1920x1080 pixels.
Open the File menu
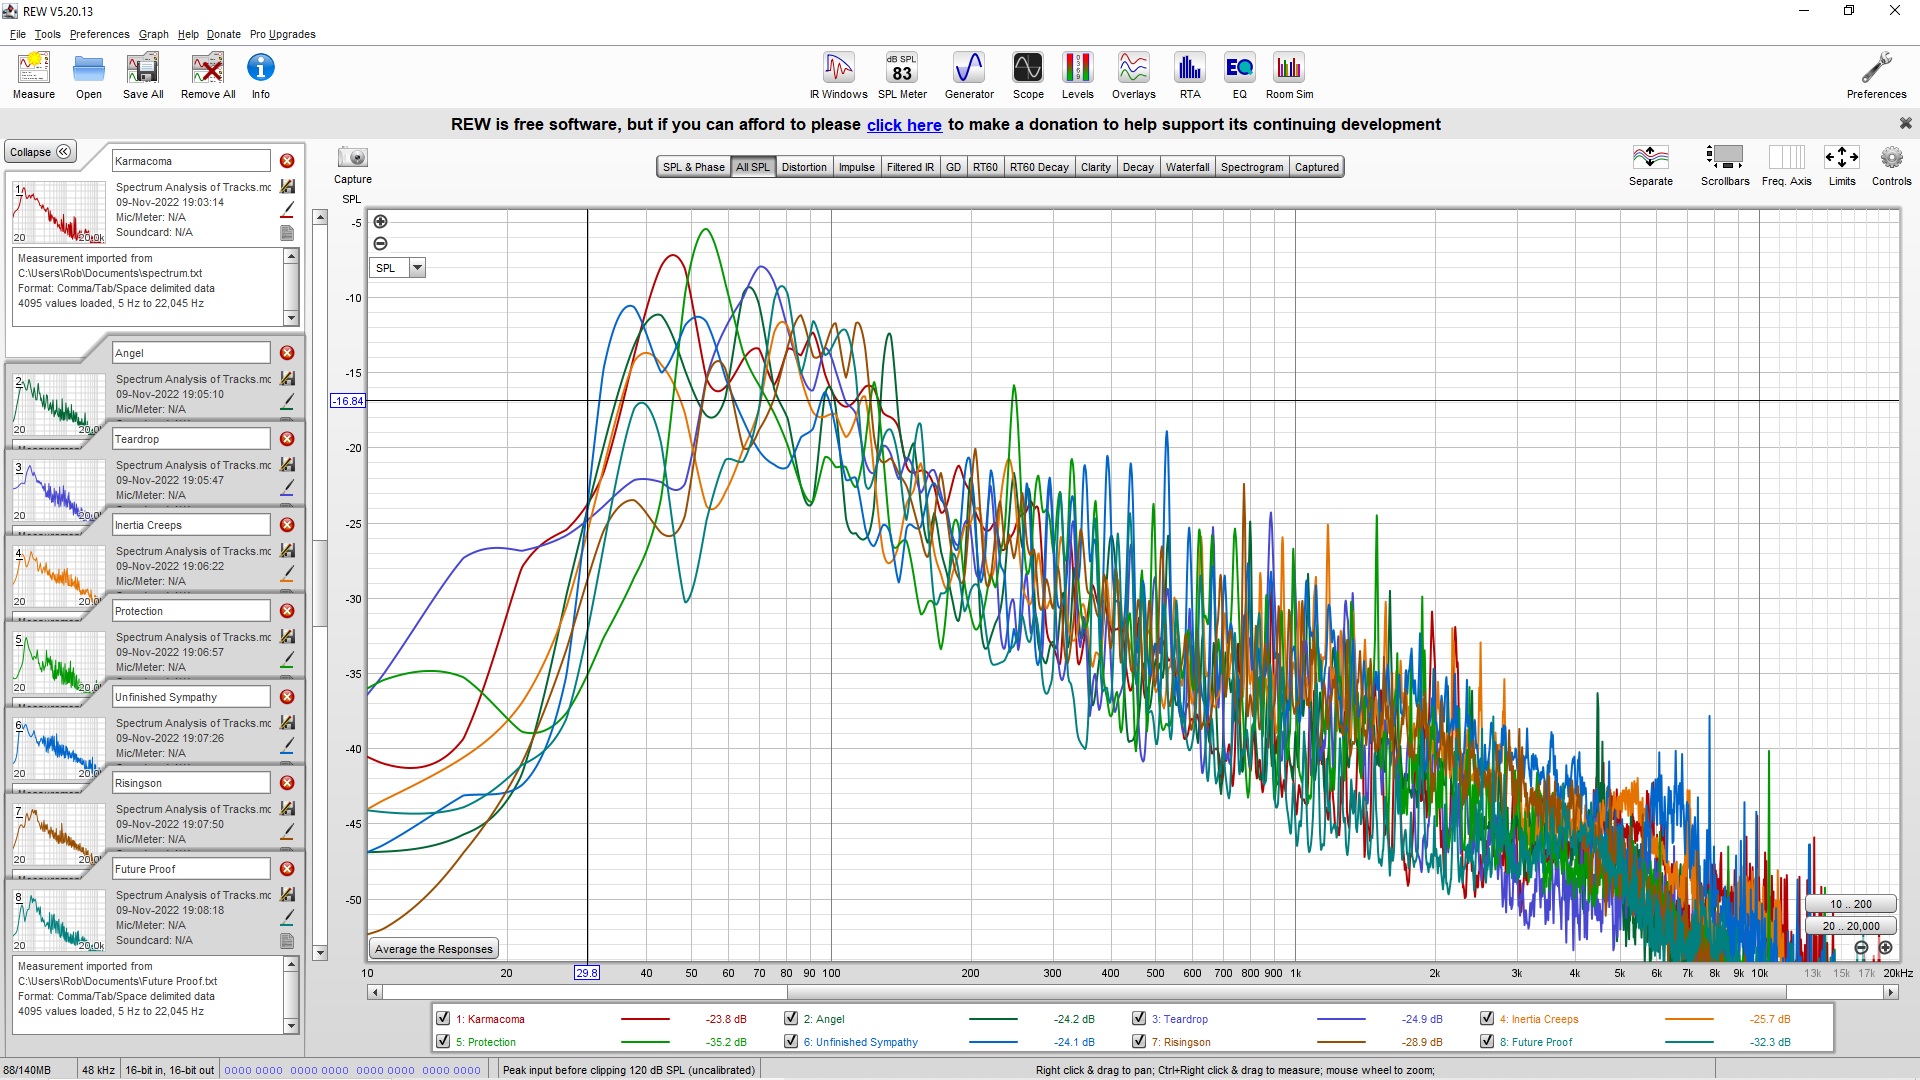pyautogui.click(x=18, y=34)
